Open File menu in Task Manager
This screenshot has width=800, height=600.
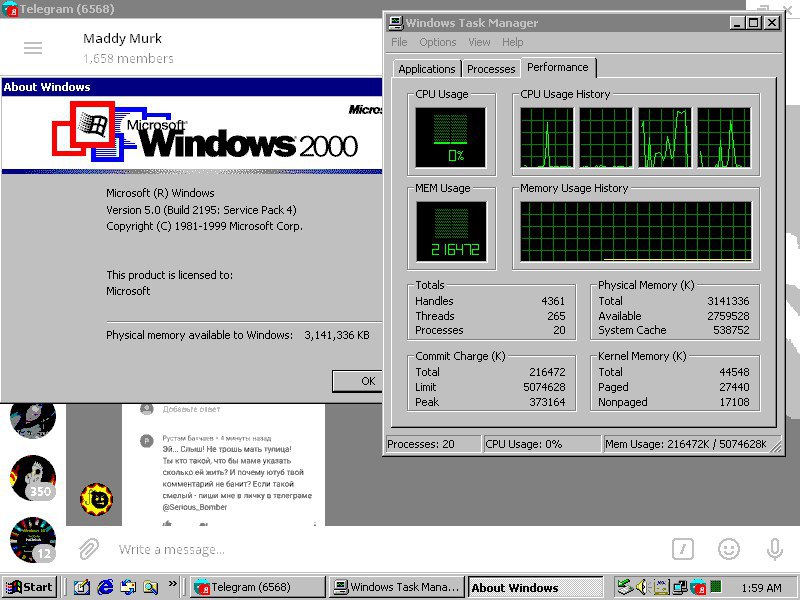[x=399, y=42]
